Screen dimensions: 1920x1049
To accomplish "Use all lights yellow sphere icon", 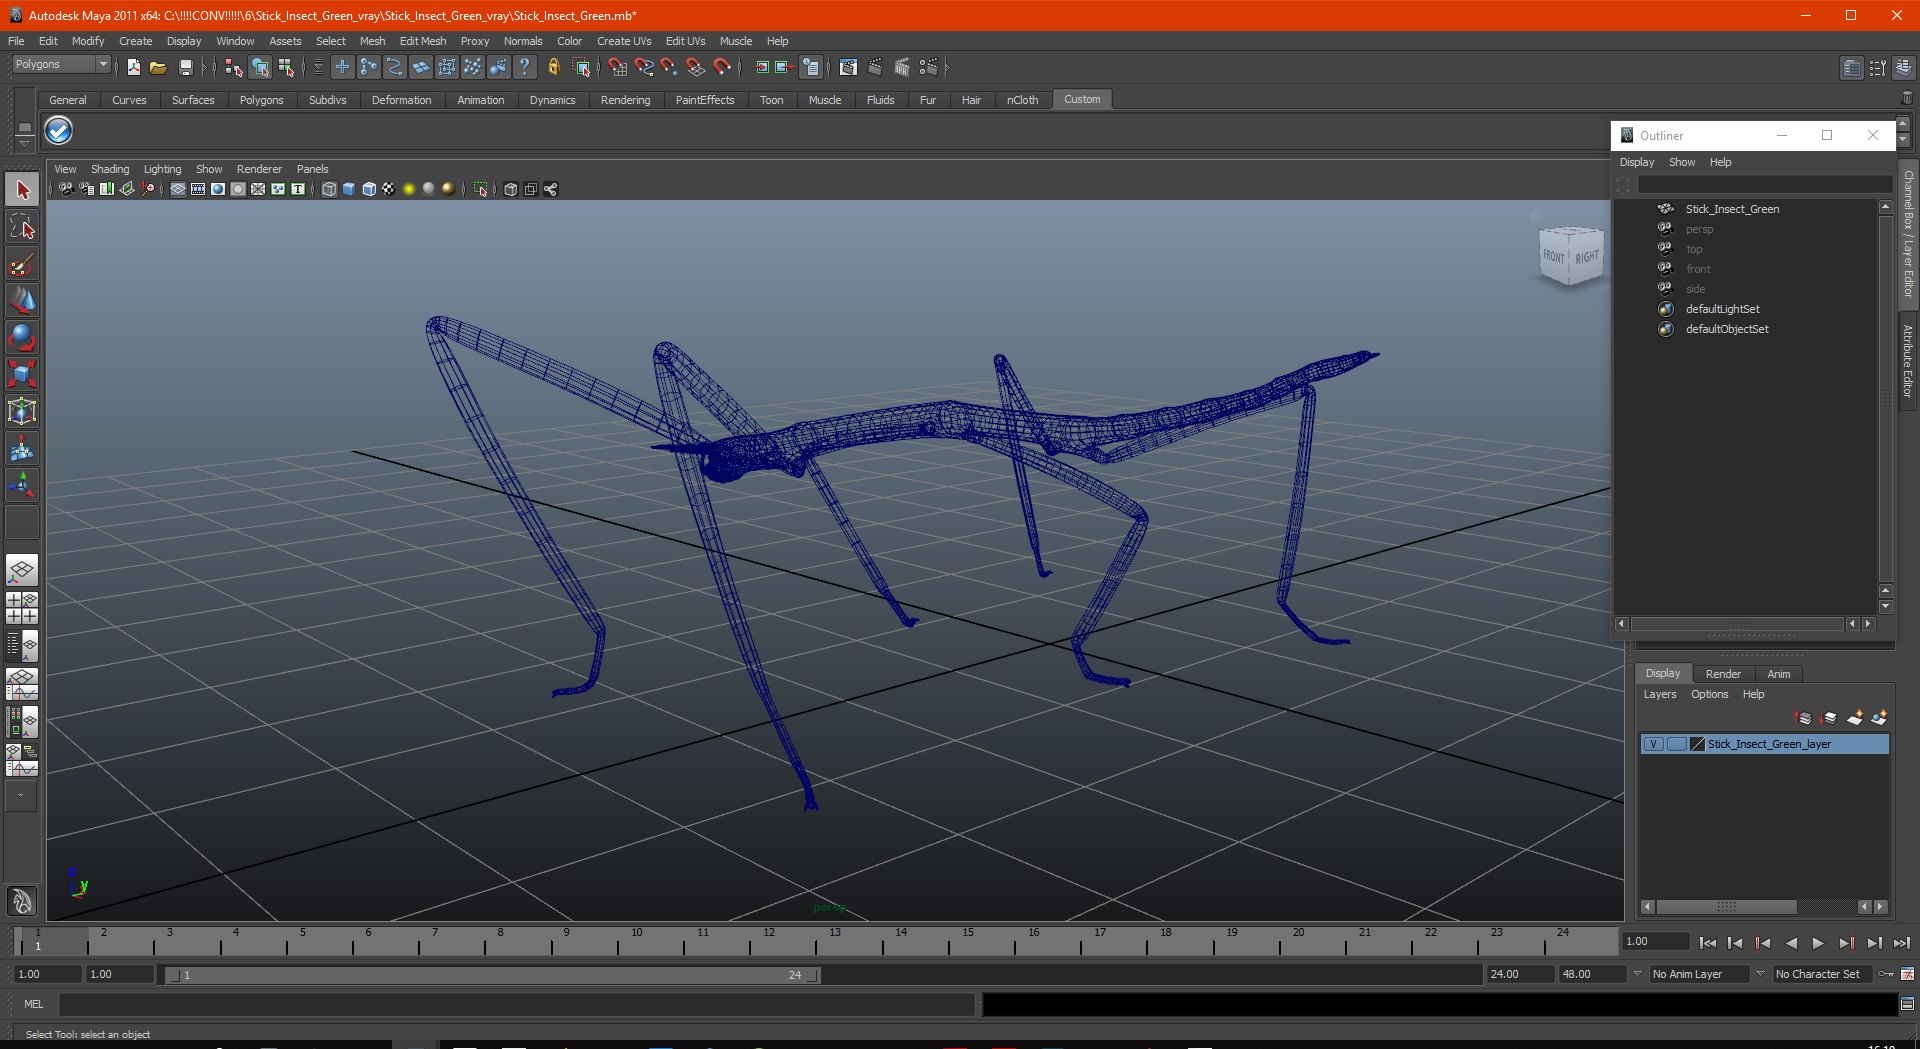I will 409,189.
